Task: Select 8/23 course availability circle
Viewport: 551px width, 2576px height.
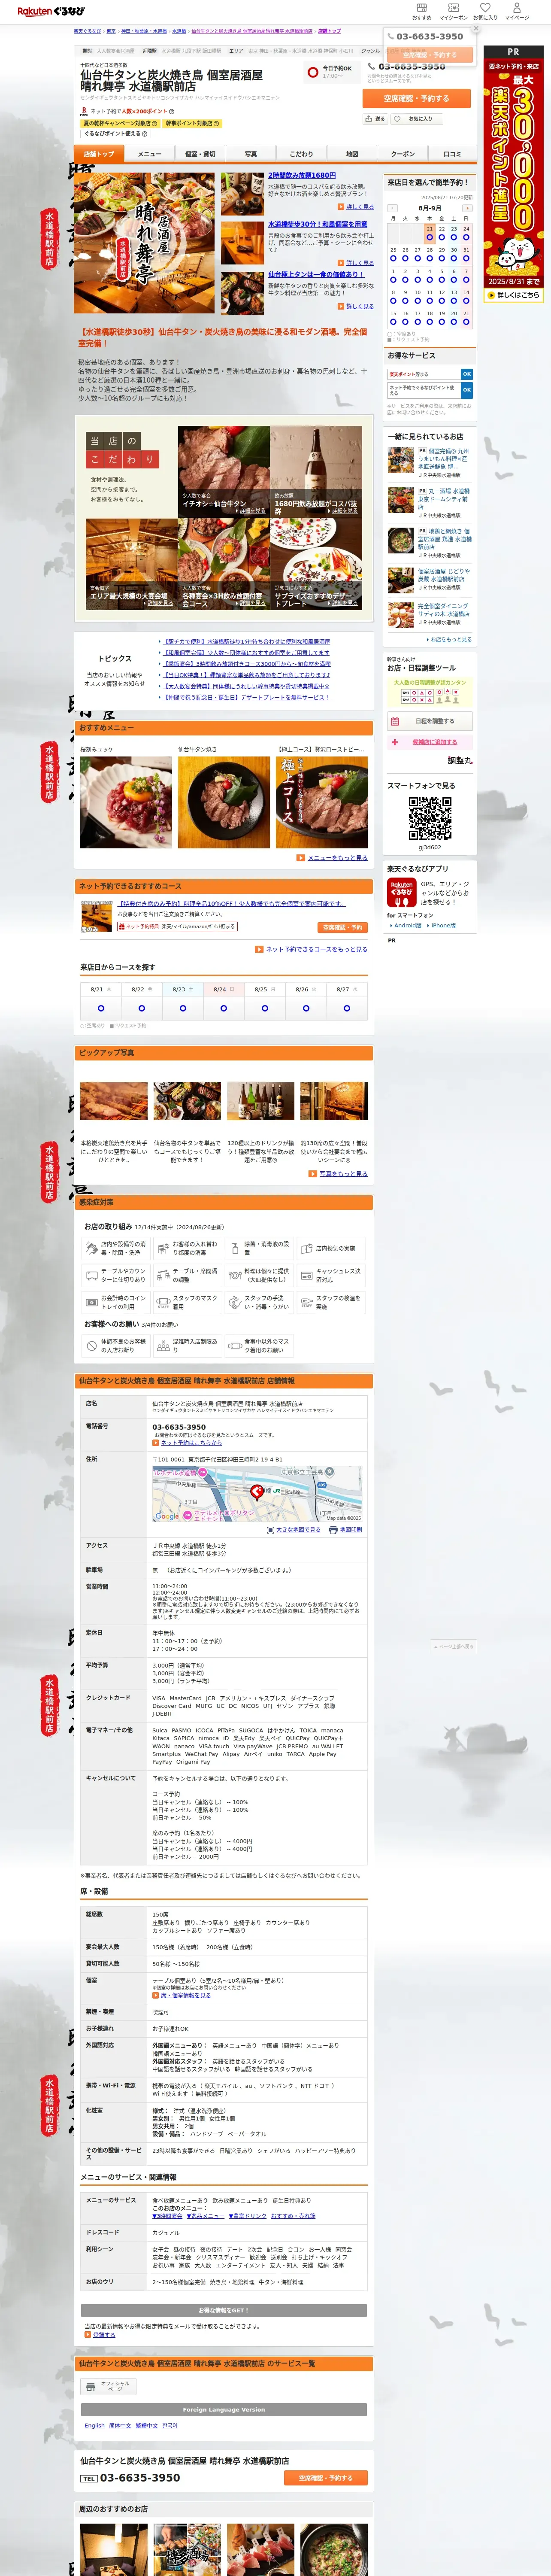Action: pyautogui.click(x=182, y=1008)
